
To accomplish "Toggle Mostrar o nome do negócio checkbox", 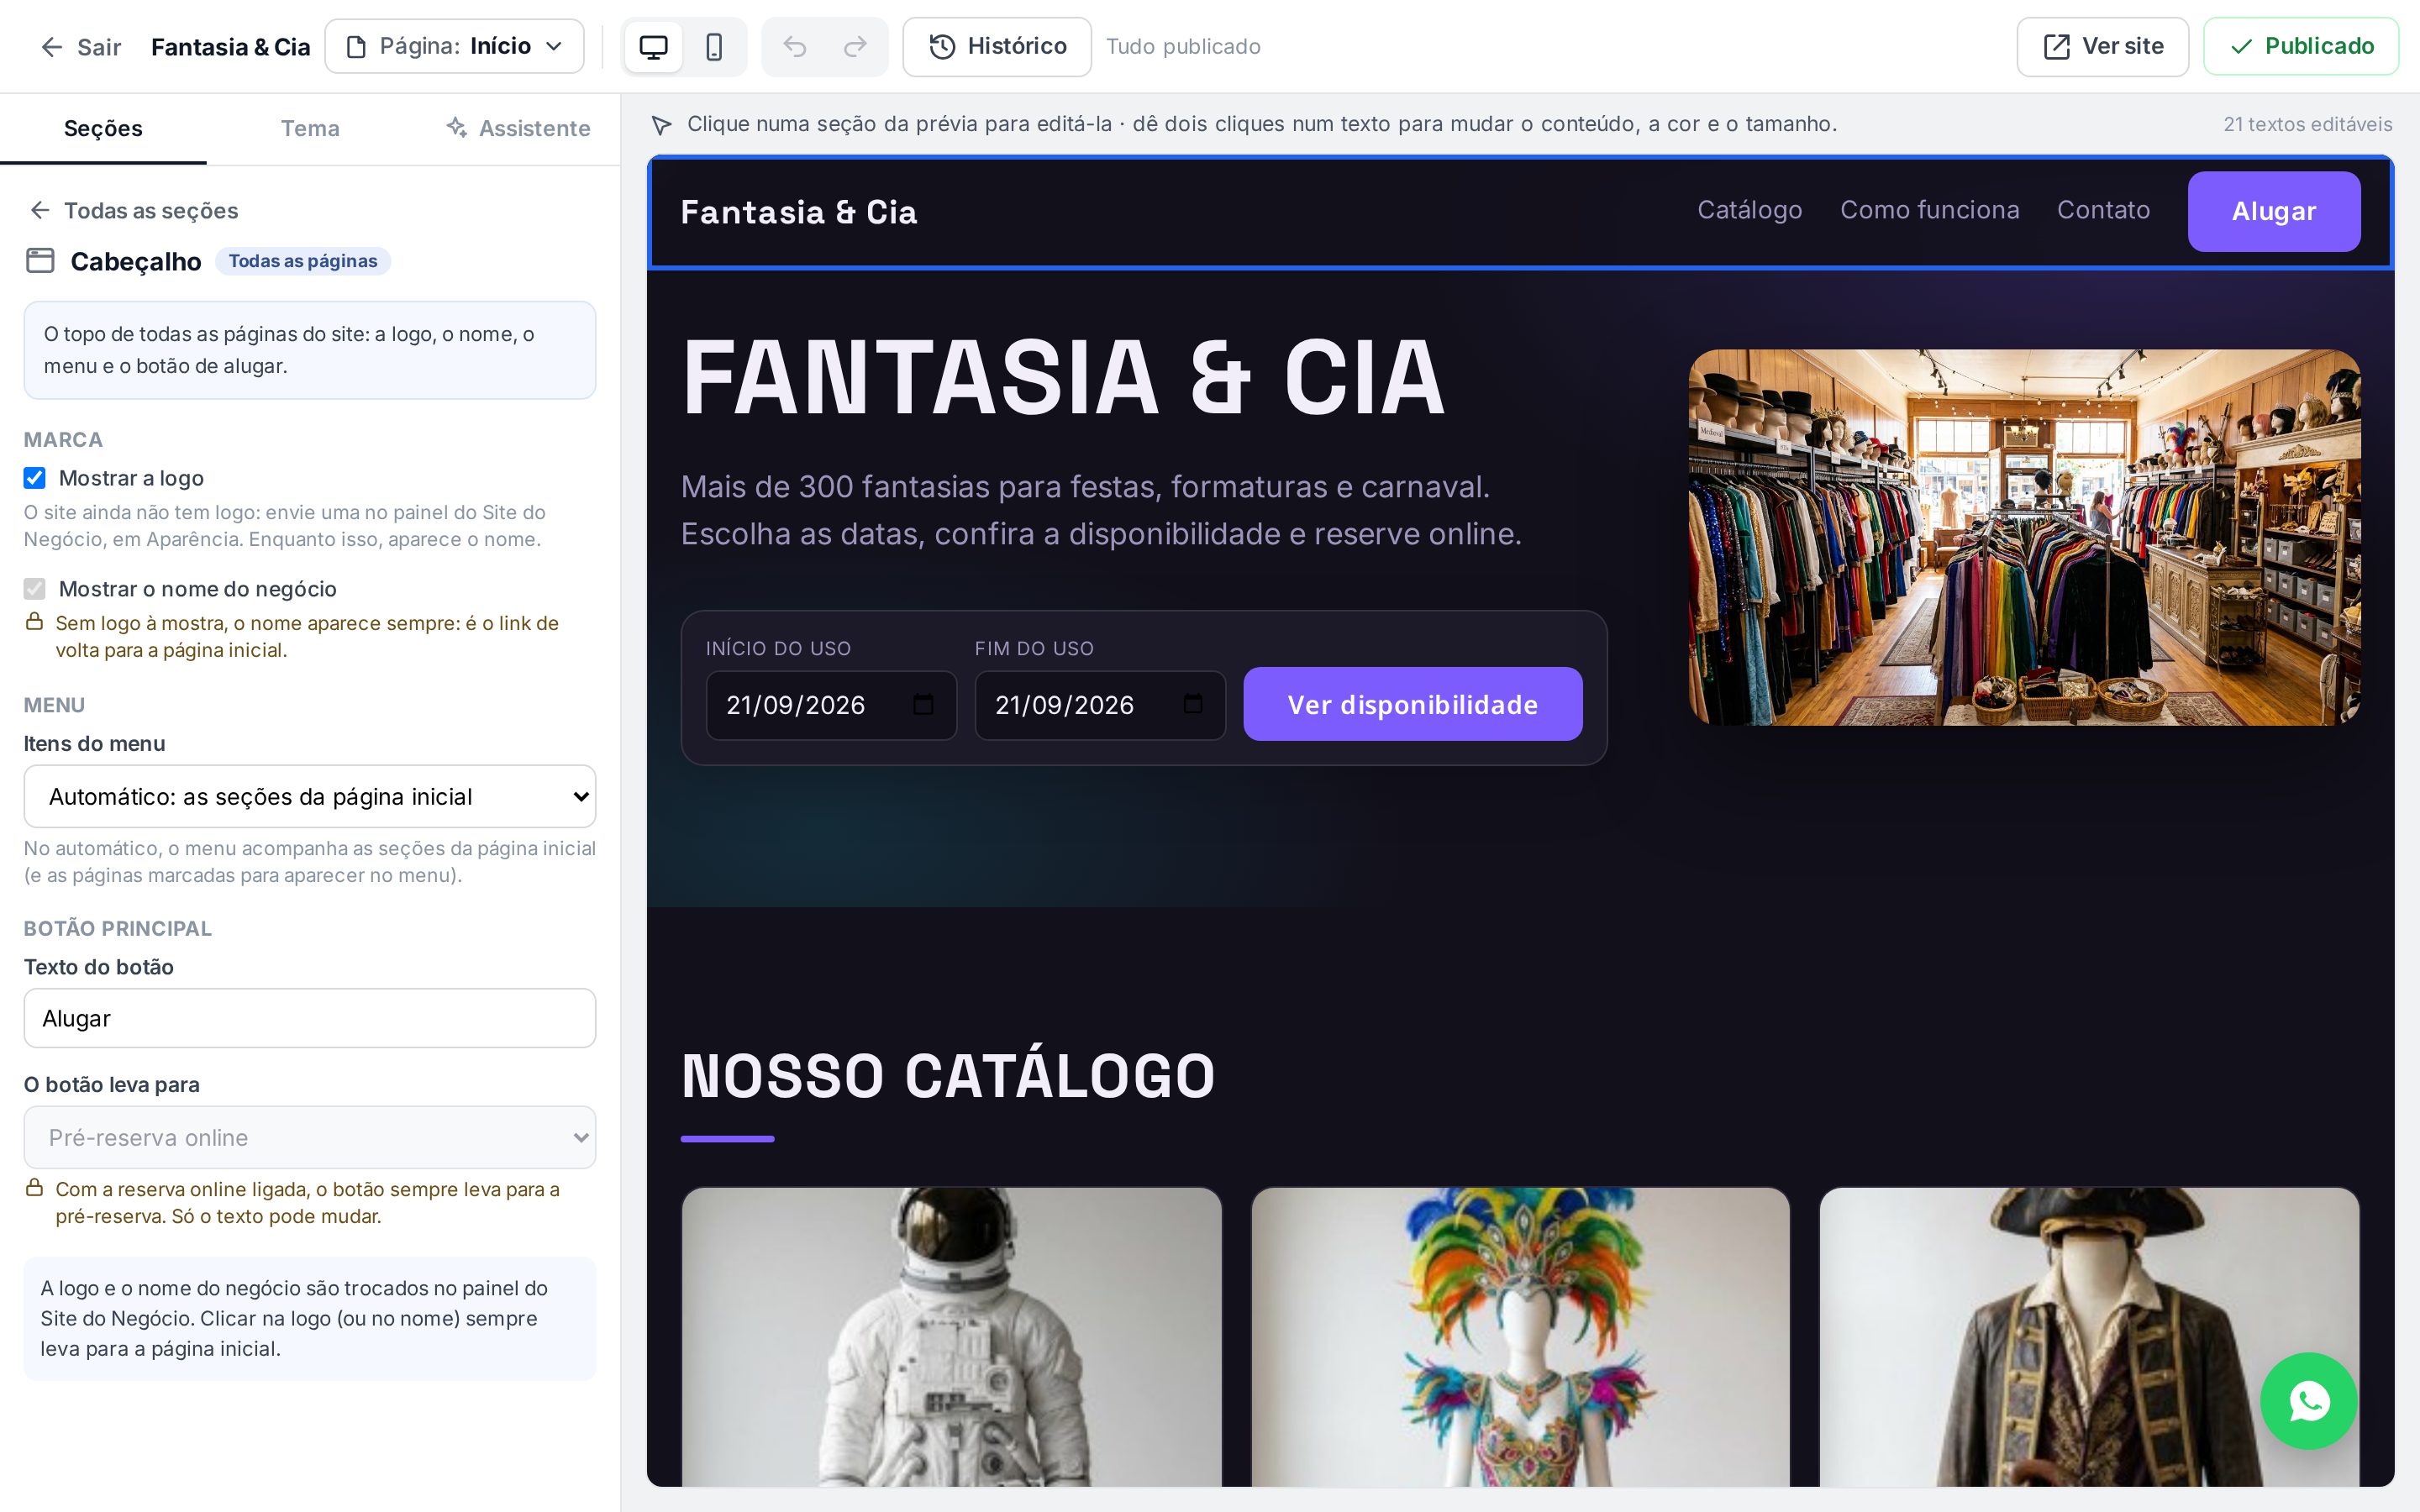I will [x=35, y=589].
